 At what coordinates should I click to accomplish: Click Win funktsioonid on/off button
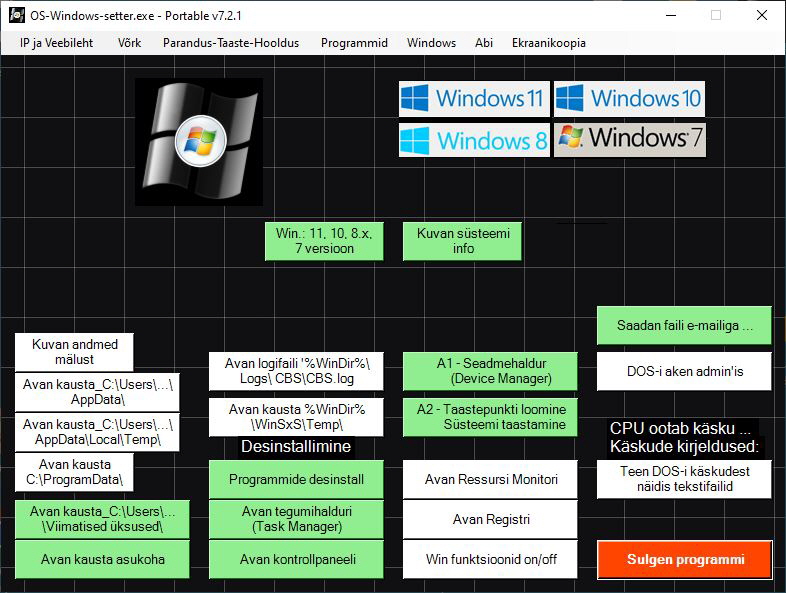[x=490, y=559]
